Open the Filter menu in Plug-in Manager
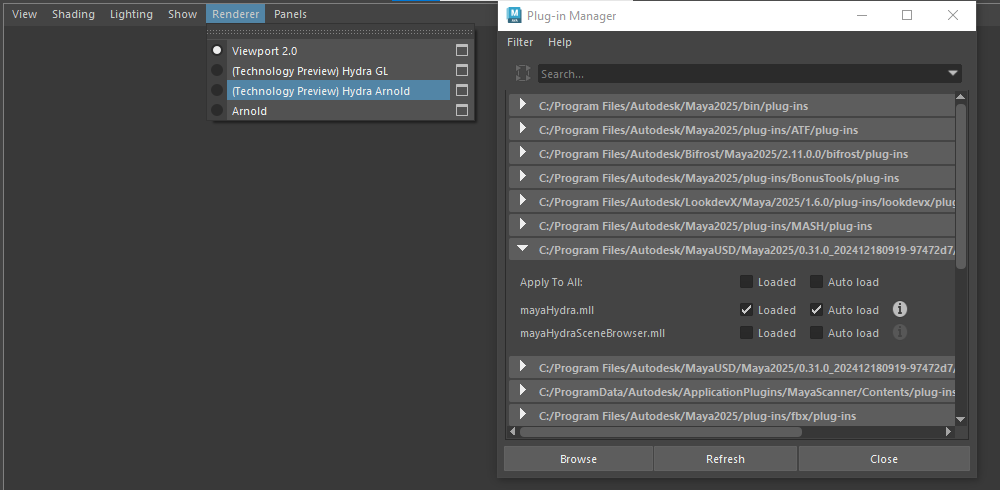Image resolution: width=1000 pixels, height=490 pixels. pyautogui.click(x=520, y=42)
